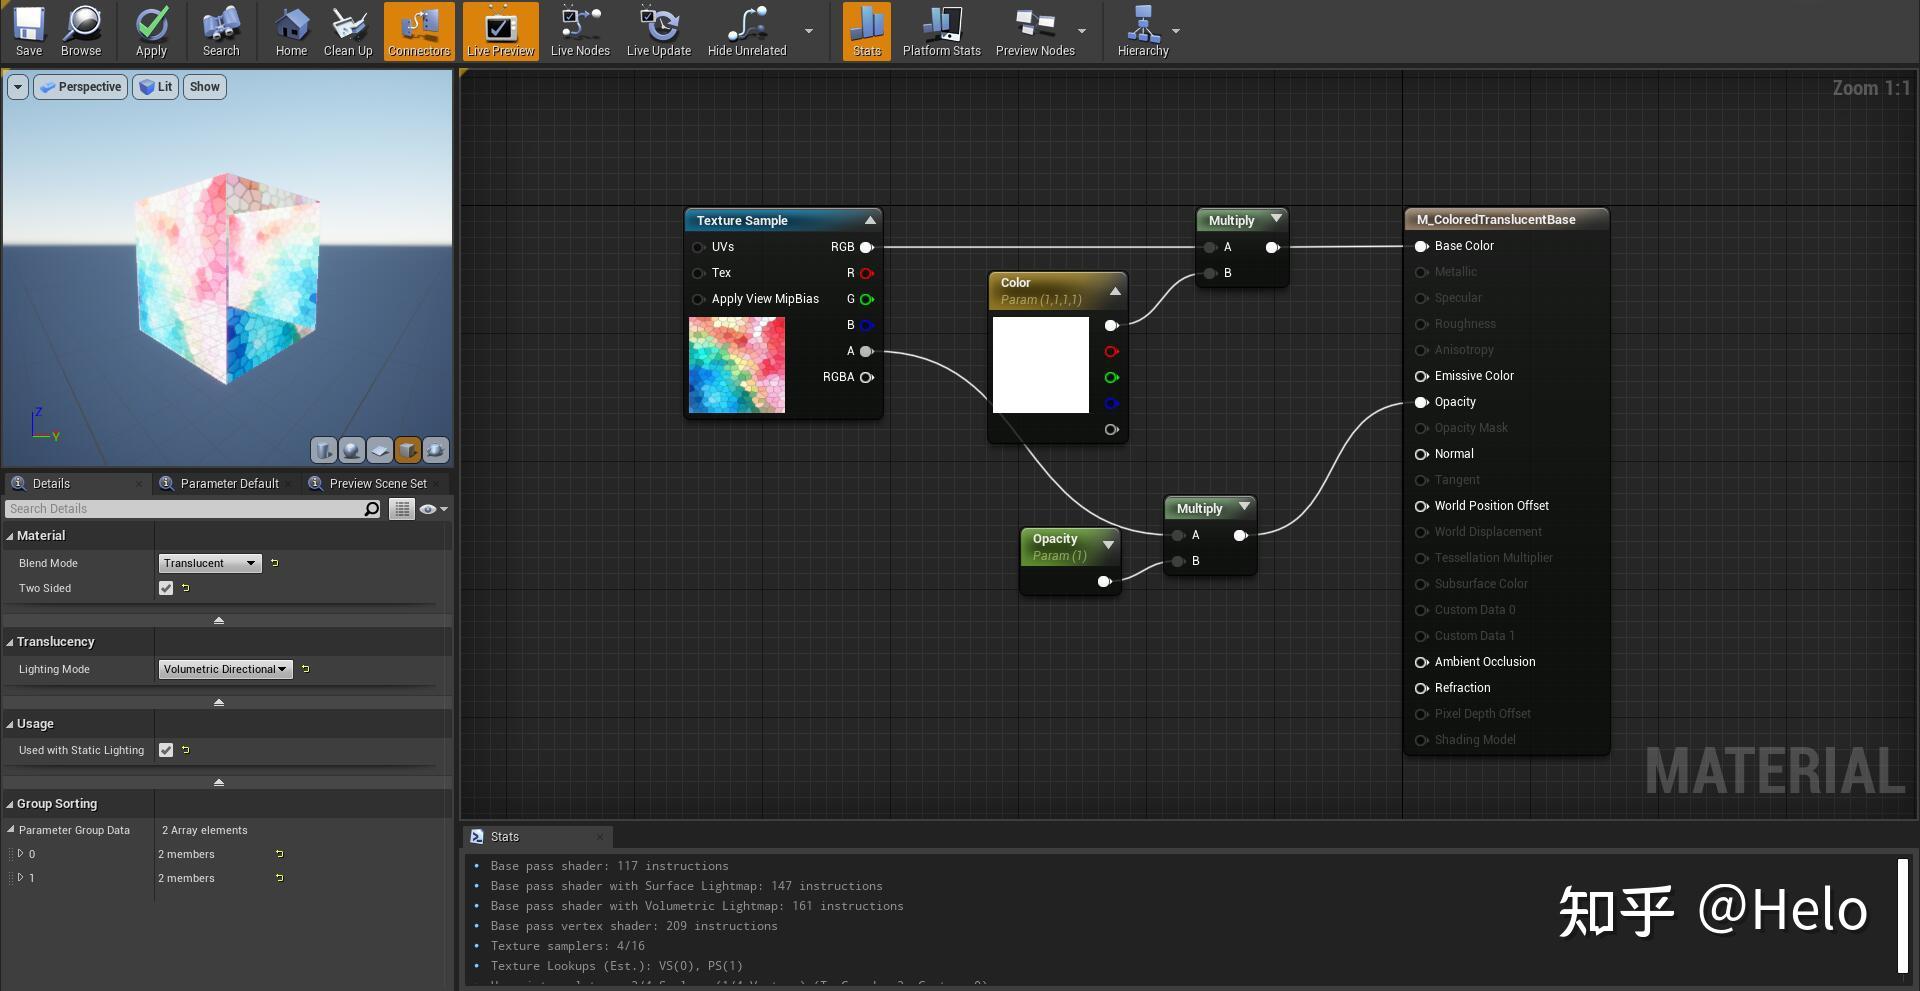
Task: Open the Blend Mode dropdown
Action: 210,563
